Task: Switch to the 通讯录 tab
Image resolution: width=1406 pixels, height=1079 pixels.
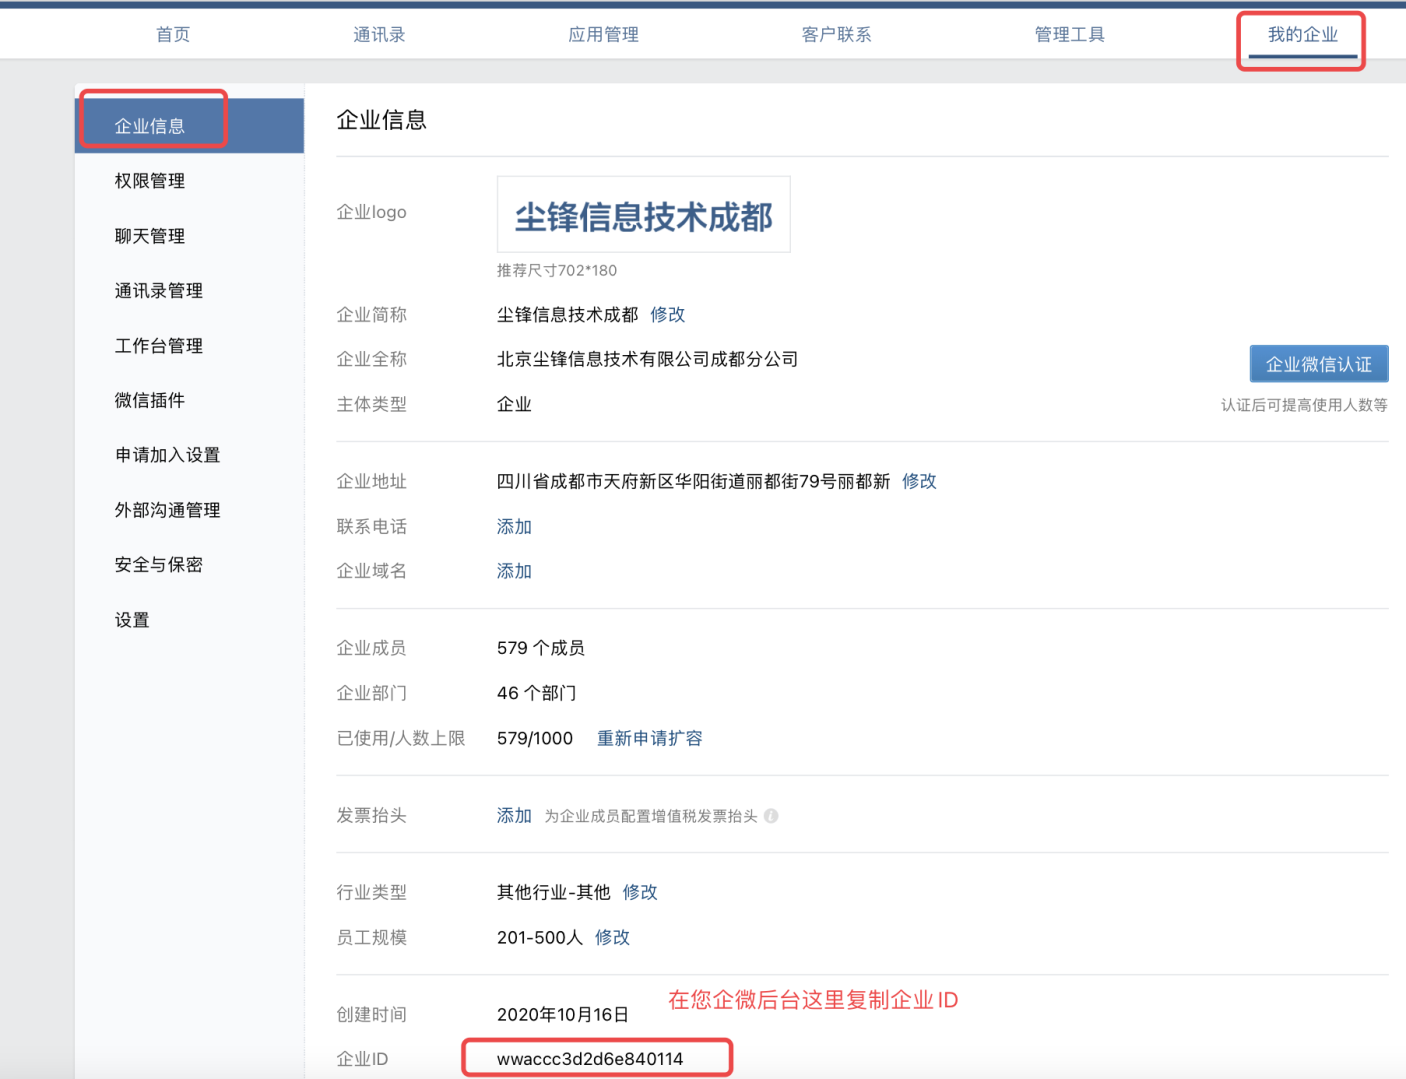Action: pos(379,35)
